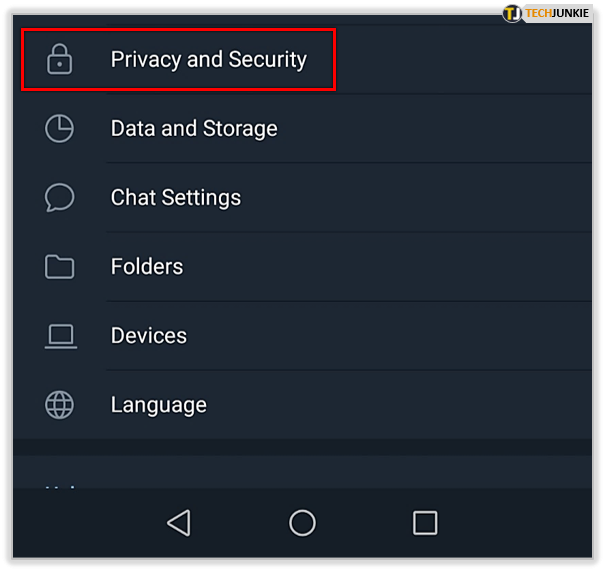
Task: Open the Devices settings entry
Action: [149, 336]
